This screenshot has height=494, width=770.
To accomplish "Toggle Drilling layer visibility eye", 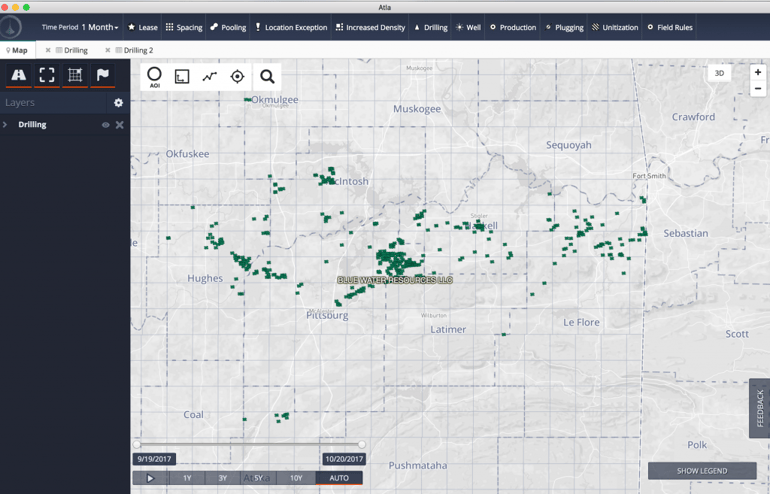I will 105,125.
